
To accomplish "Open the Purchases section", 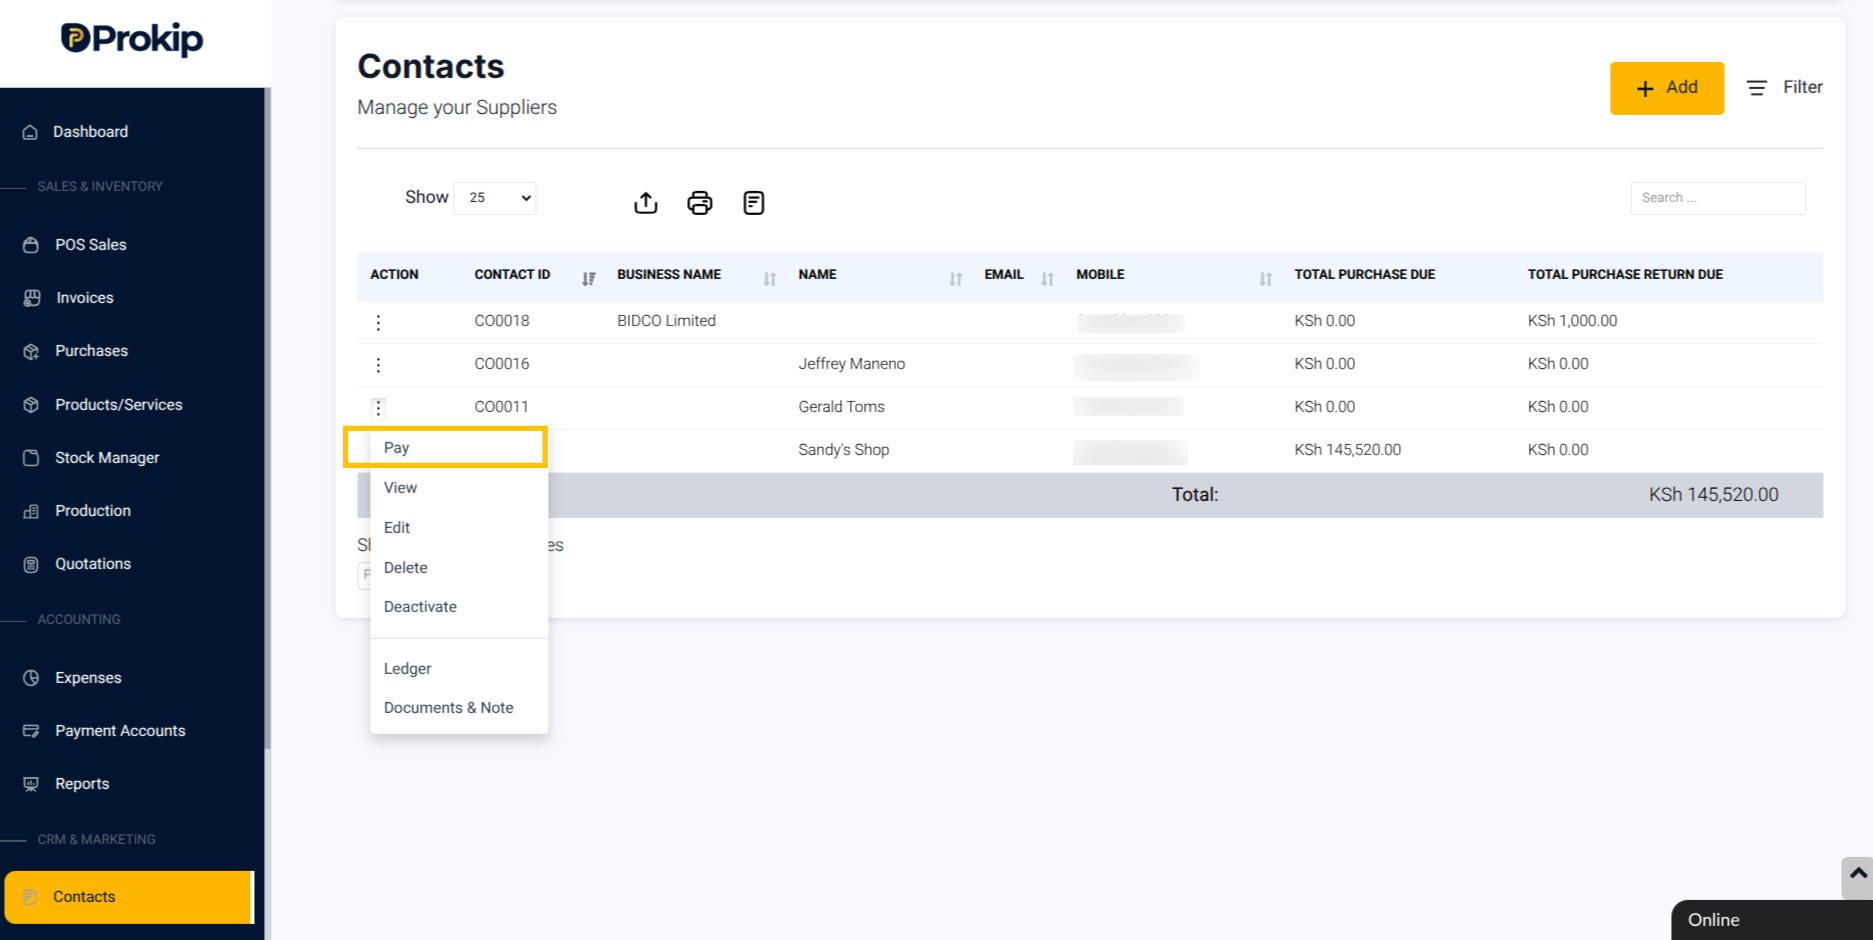I will [92, 351].
